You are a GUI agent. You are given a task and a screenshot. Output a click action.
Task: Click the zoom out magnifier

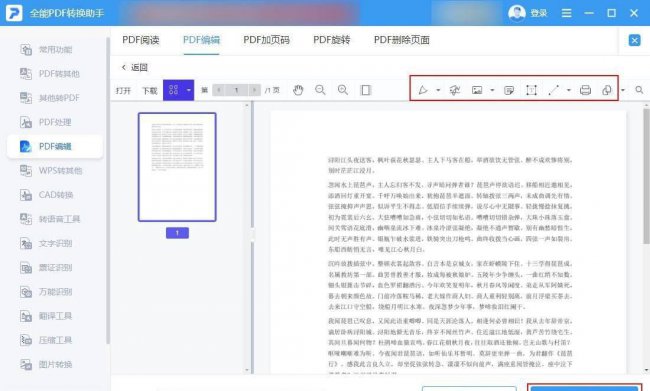pos(320,90)
